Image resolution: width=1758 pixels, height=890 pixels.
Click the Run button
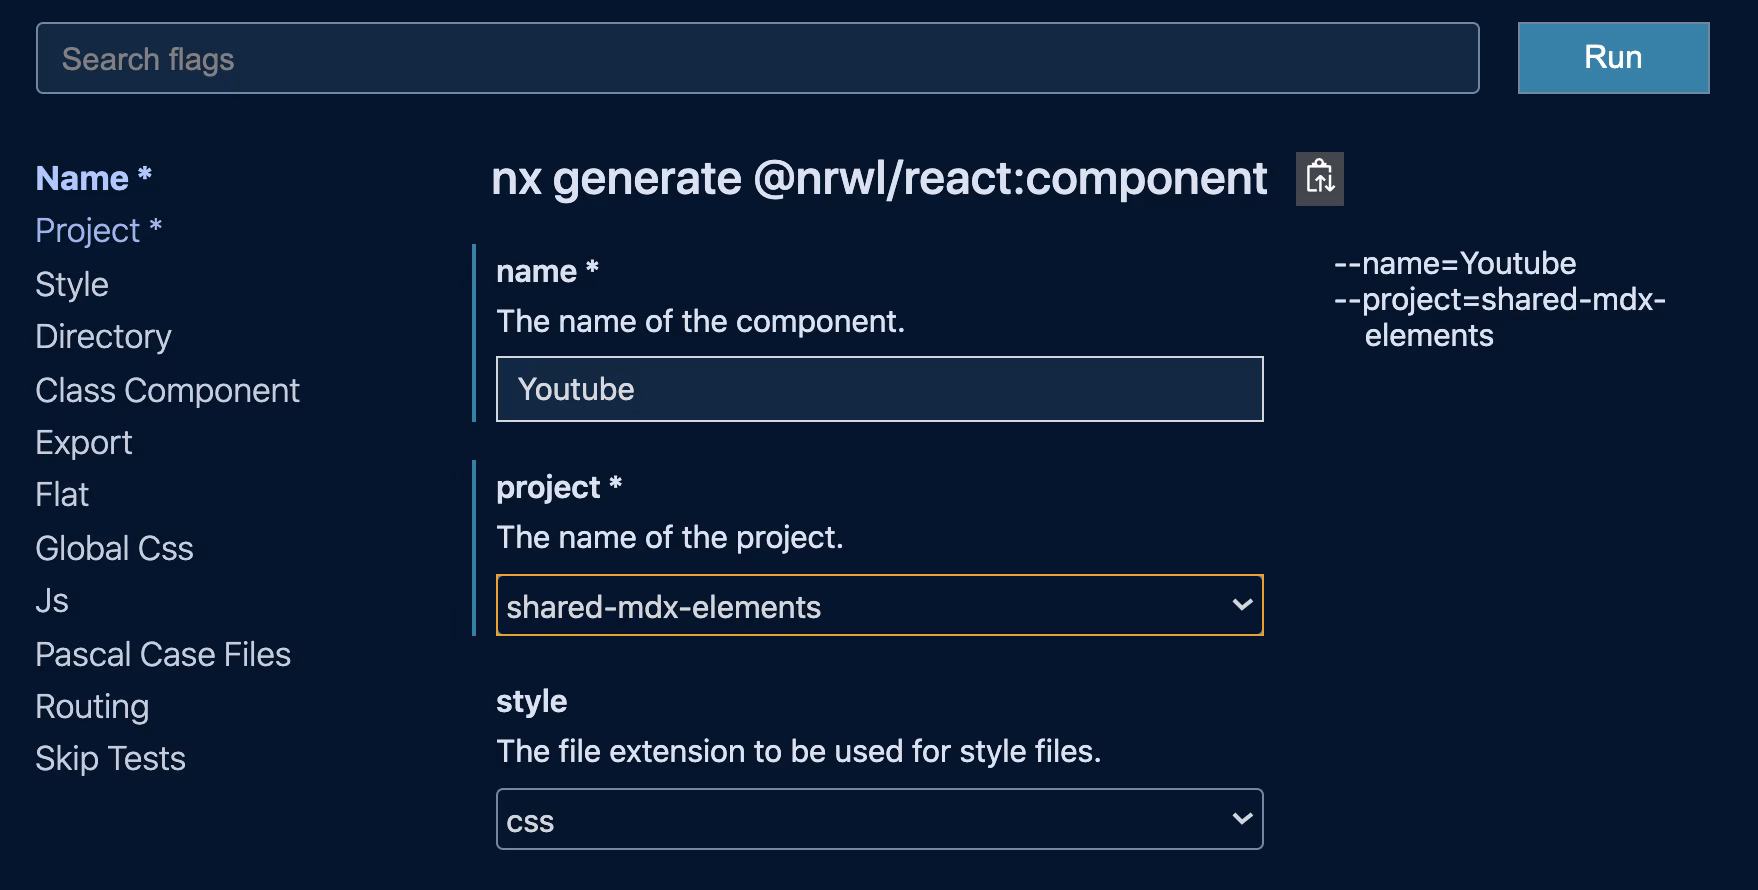[x=1612, y=58]
